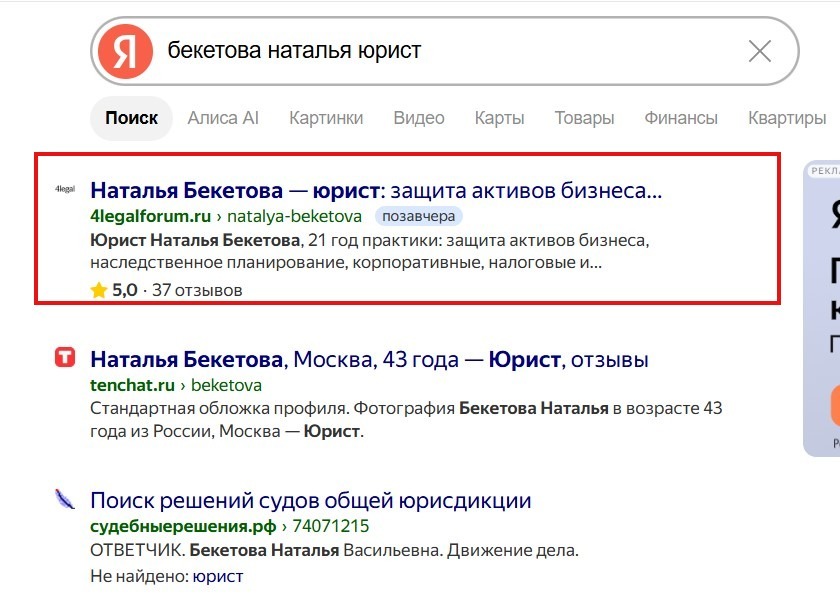Select the Поиск tab
840x609 pixels.
click(131, 118)
